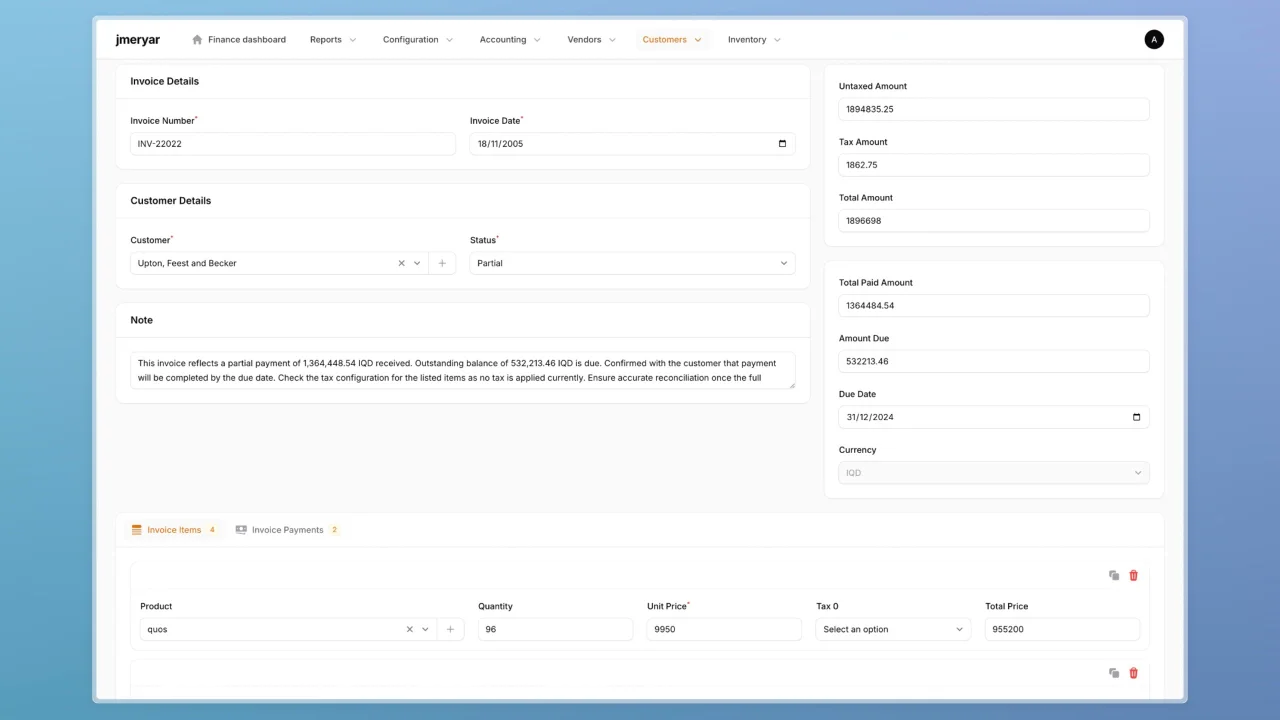
Task: Open the calendar picker for Invoice Date
Action: pyautogui.click(x=781, y=143)
